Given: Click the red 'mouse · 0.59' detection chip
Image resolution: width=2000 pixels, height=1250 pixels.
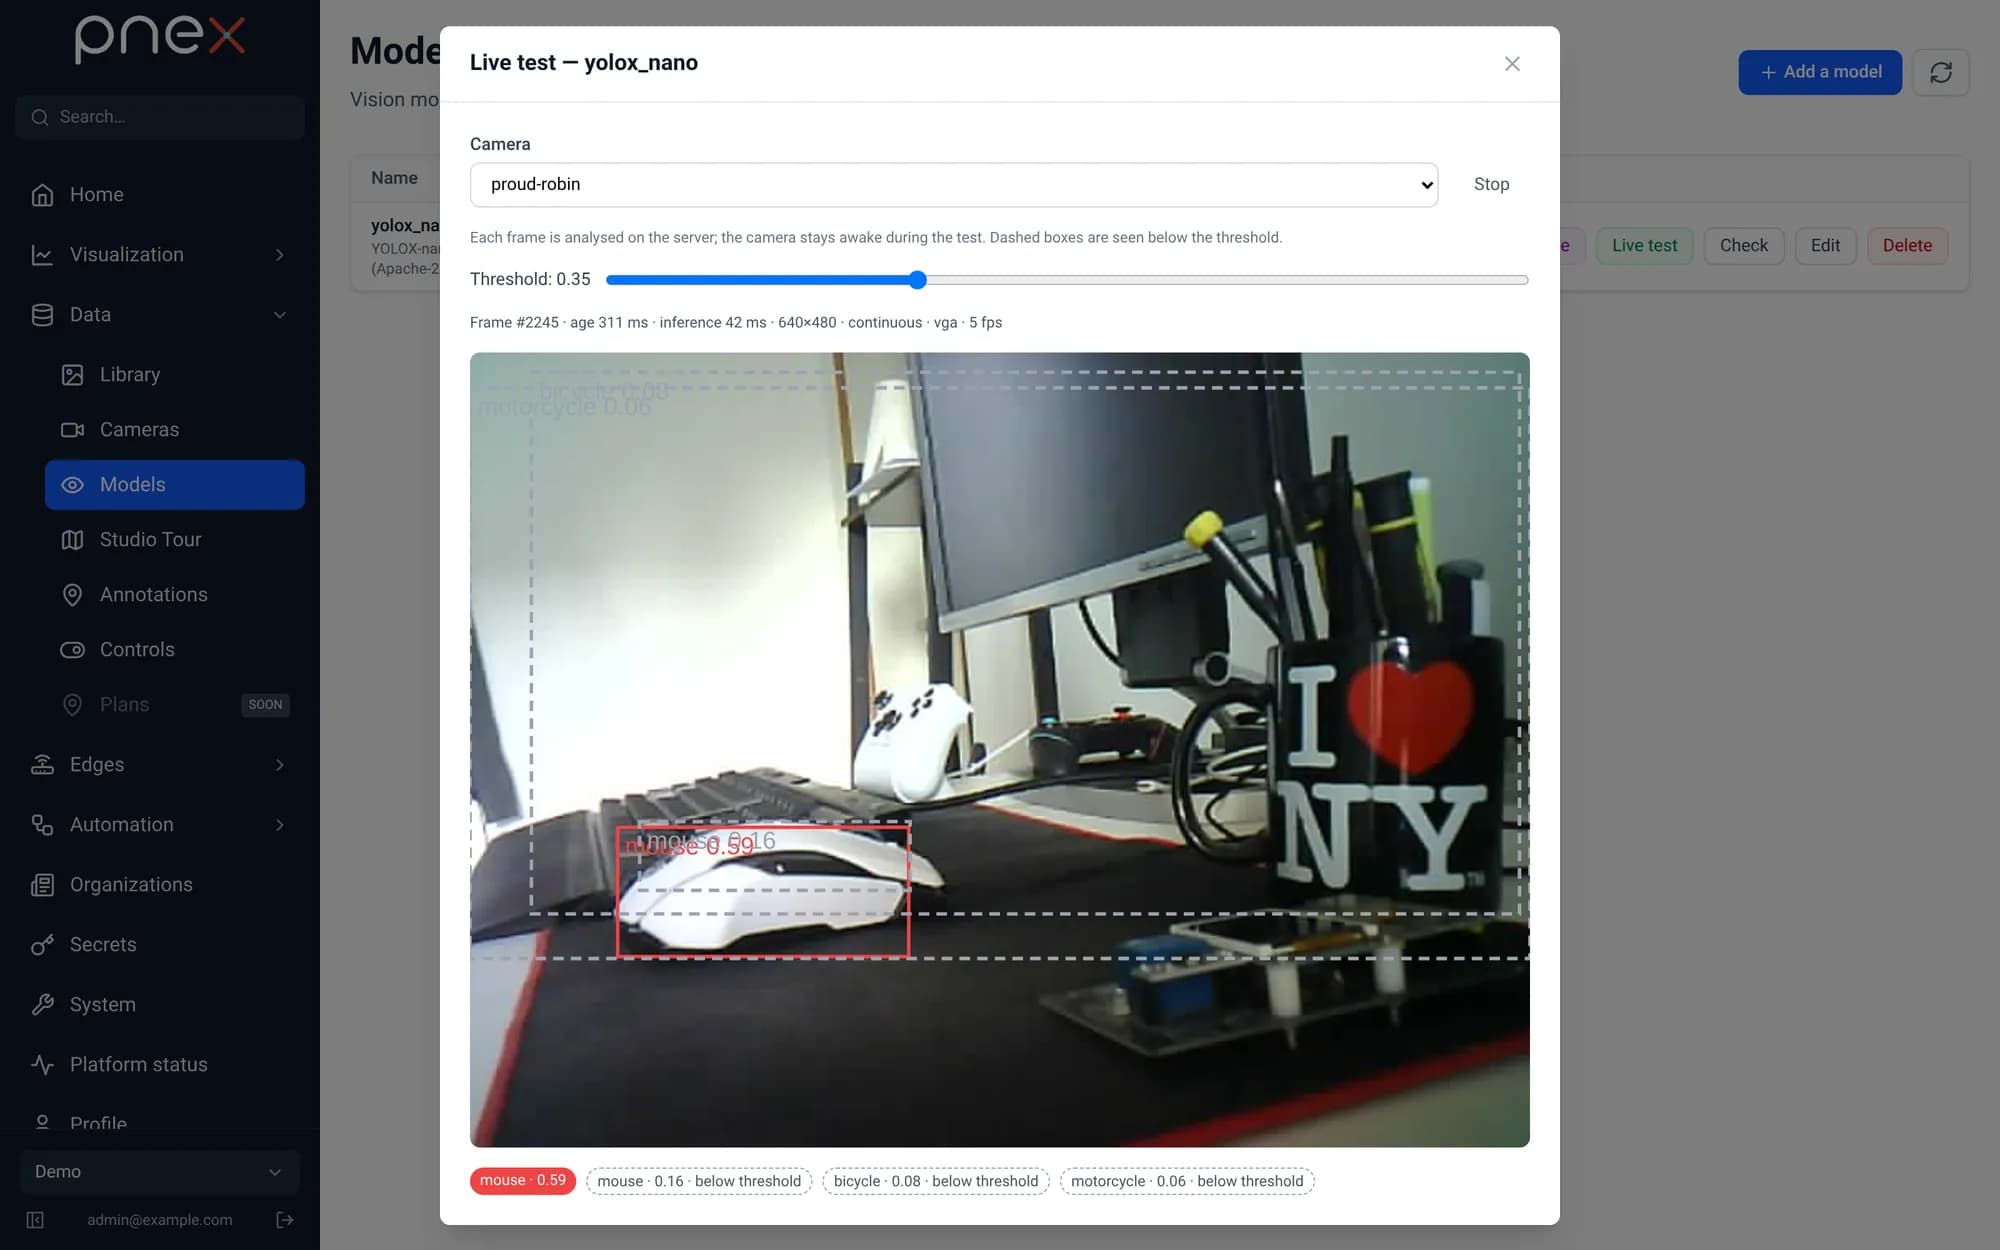Looking at the screenshot, I should [523, 1181].
